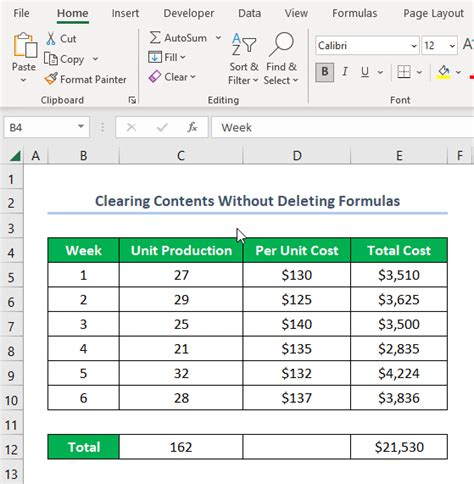The height and width of the screenshot is (484, 474).
Task: Select the Per Unit Cost header cell
Action: [x=297, y=250]
